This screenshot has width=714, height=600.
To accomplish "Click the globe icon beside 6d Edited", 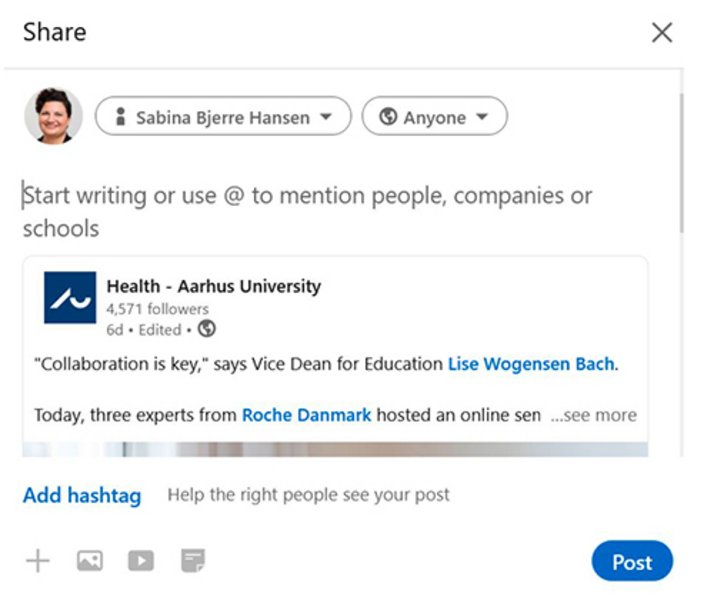I will pos(207,329).
